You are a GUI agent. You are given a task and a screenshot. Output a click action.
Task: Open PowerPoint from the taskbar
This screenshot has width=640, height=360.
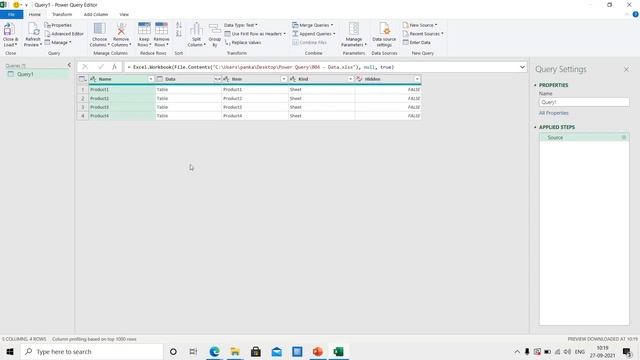[318, 351]
